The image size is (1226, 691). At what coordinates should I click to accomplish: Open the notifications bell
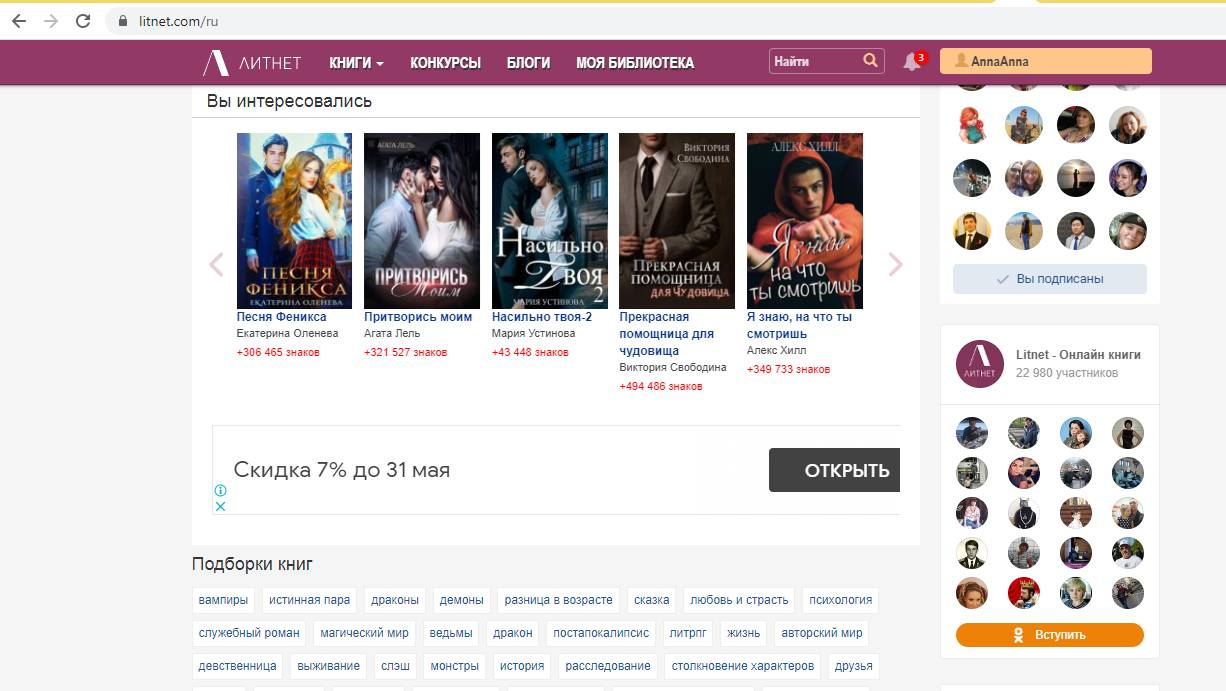tap(911, 62)
